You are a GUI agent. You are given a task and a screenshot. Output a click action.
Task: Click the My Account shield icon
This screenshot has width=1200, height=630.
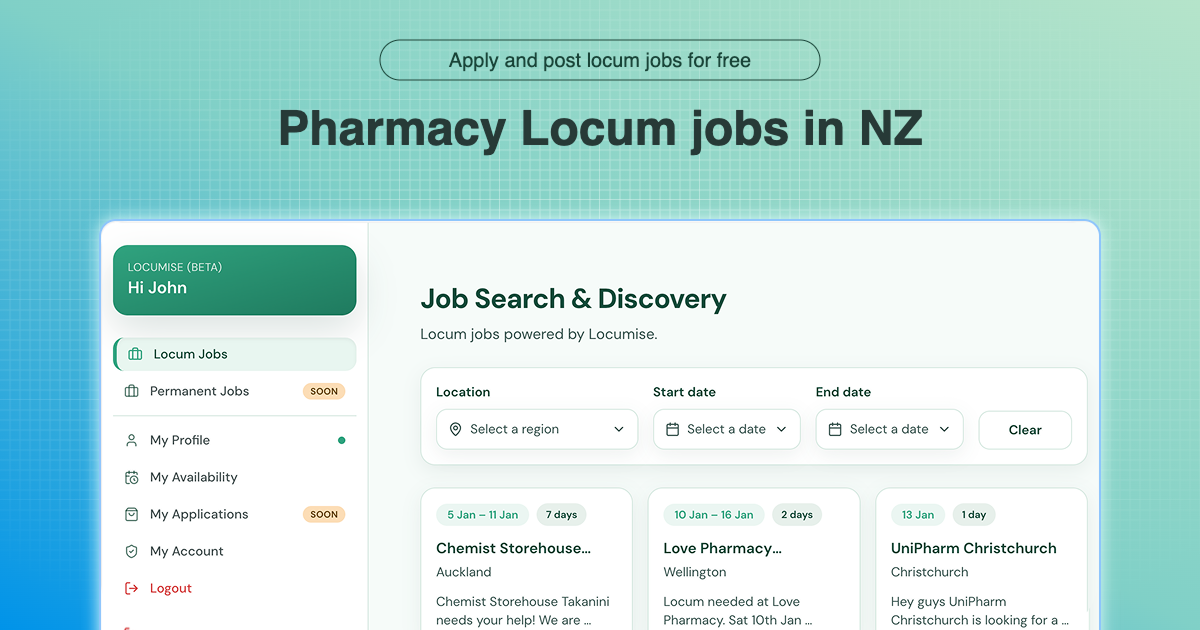[x=131, y=551]
